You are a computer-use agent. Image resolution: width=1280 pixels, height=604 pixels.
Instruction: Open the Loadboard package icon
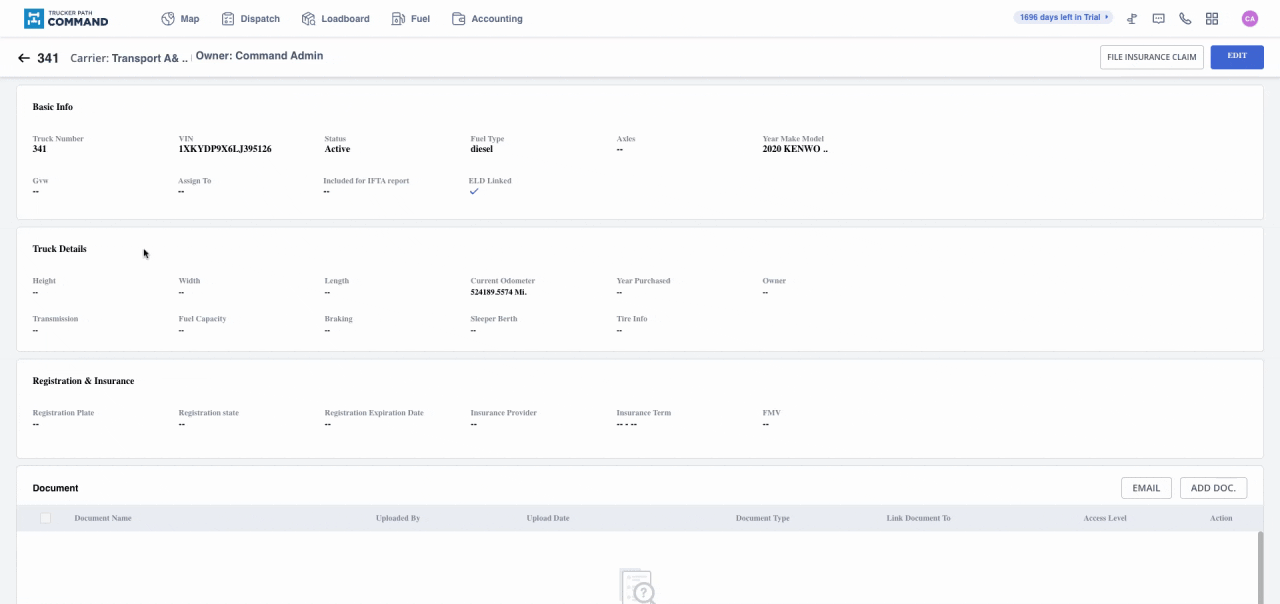[x=307, y=18]
